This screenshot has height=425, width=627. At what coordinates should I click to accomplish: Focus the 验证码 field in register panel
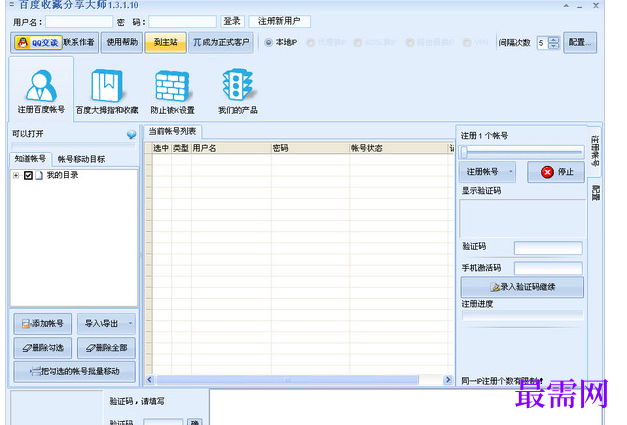tap(548, 248)
